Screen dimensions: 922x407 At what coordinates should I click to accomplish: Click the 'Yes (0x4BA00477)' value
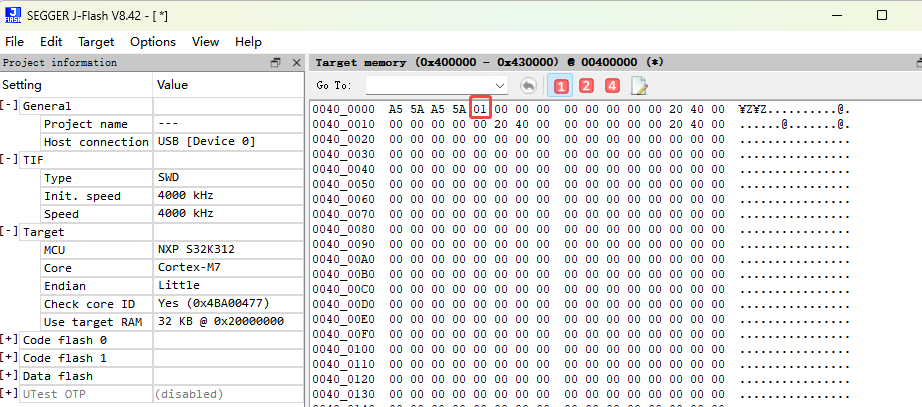(x=213, y=303)
